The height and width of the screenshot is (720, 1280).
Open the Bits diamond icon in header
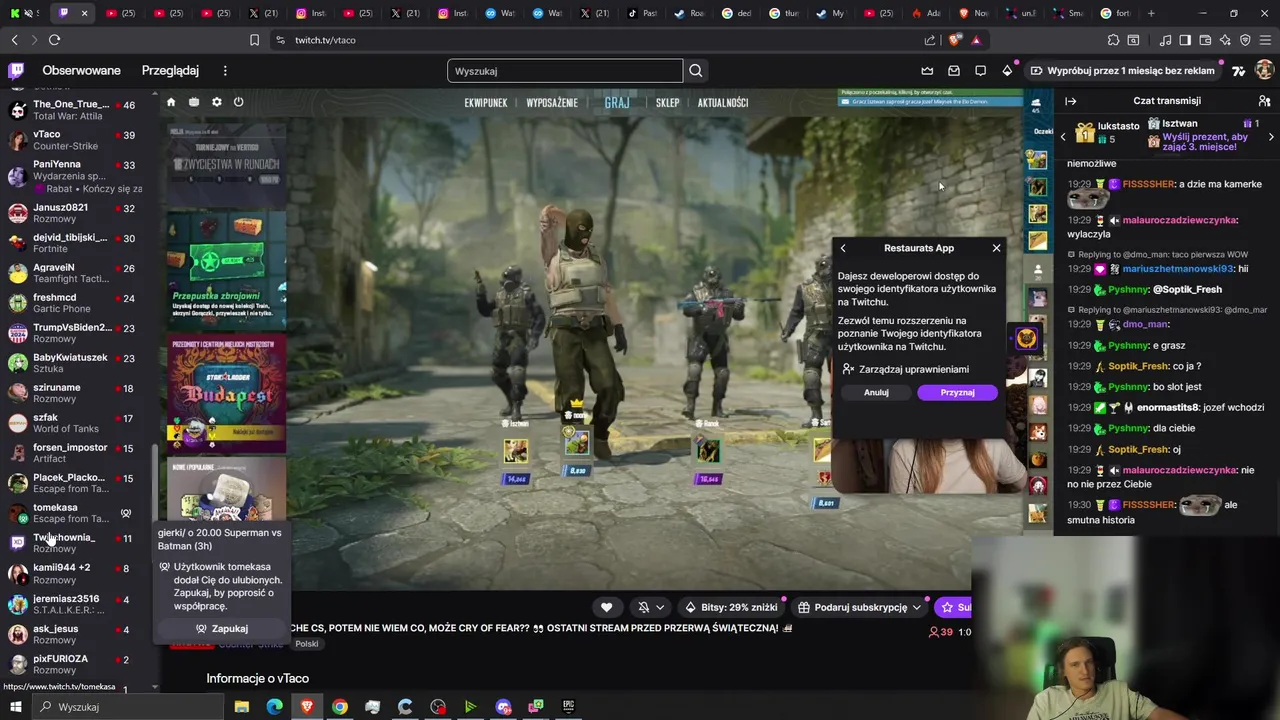1007,71
